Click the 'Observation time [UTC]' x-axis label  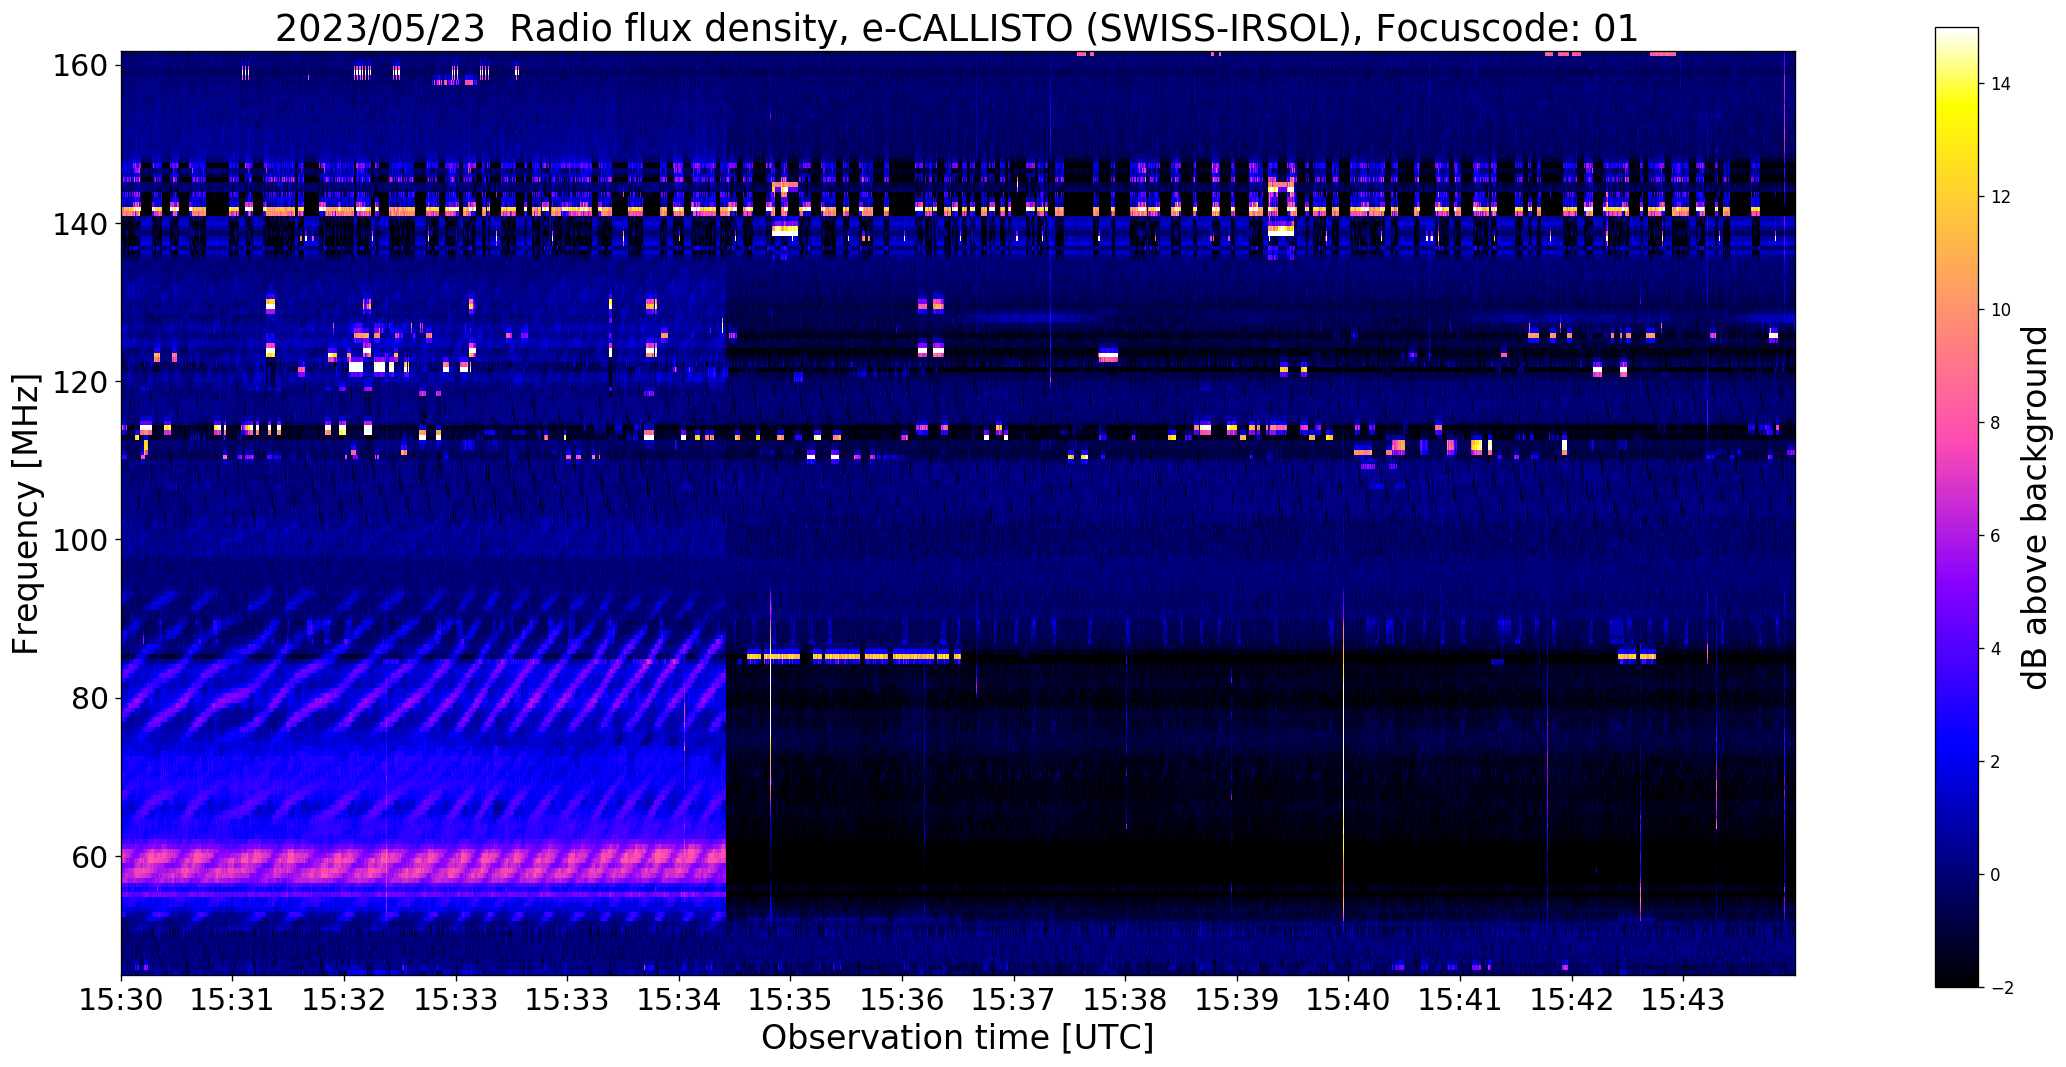957,1037
